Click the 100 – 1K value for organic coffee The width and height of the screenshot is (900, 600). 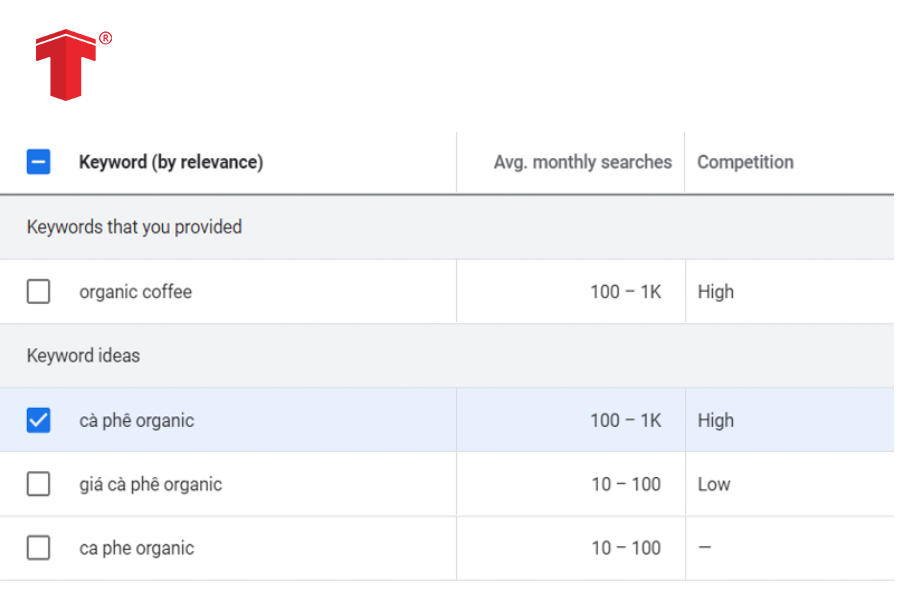click(626, 292)
